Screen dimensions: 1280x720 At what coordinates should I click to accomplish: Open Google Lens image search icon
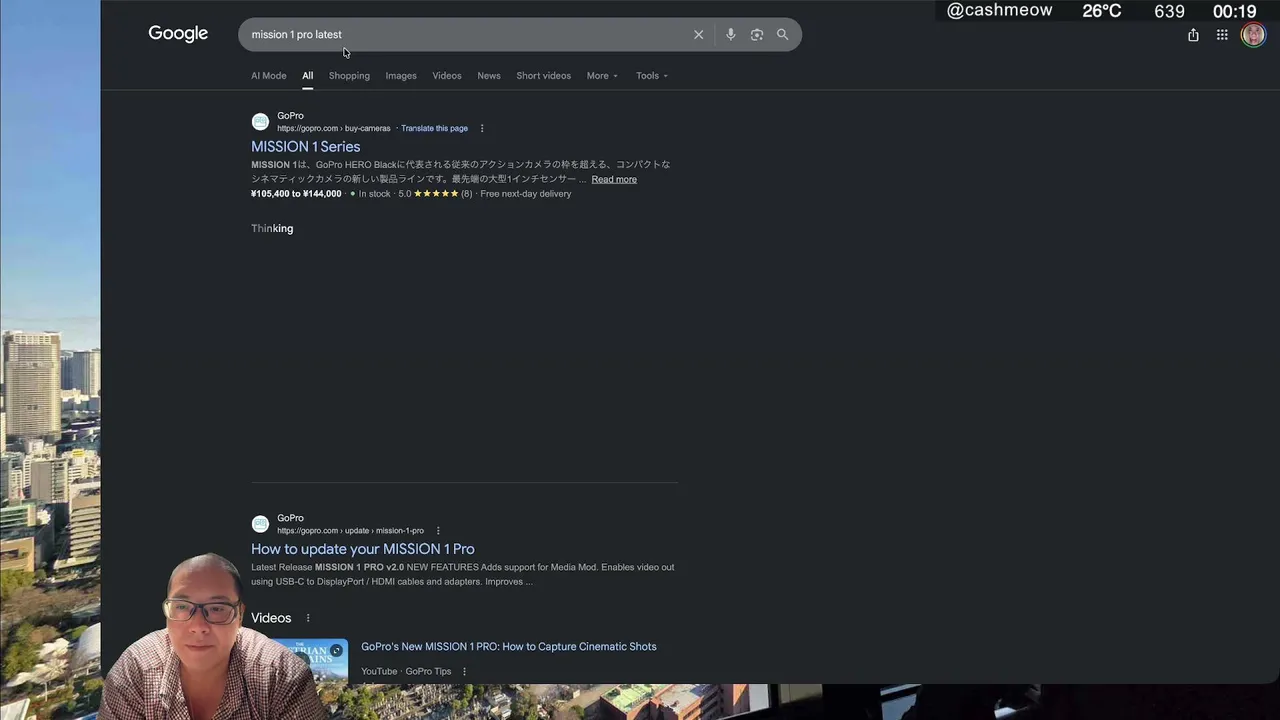757,35
